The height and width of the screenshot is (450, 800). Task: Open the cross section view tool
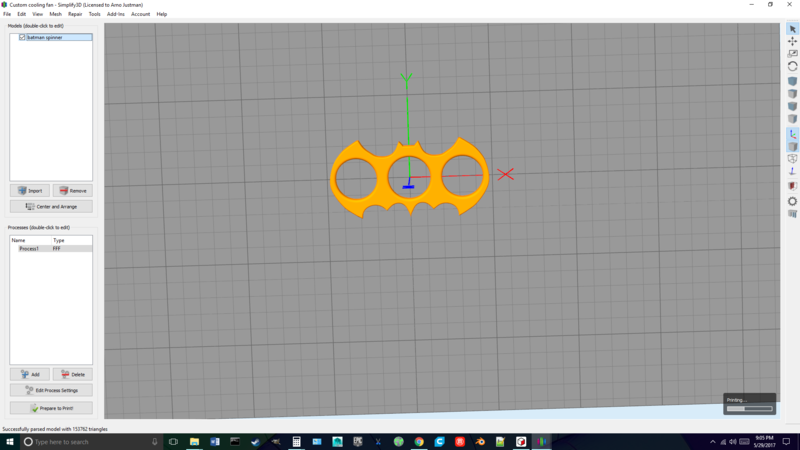coord(792,186)
